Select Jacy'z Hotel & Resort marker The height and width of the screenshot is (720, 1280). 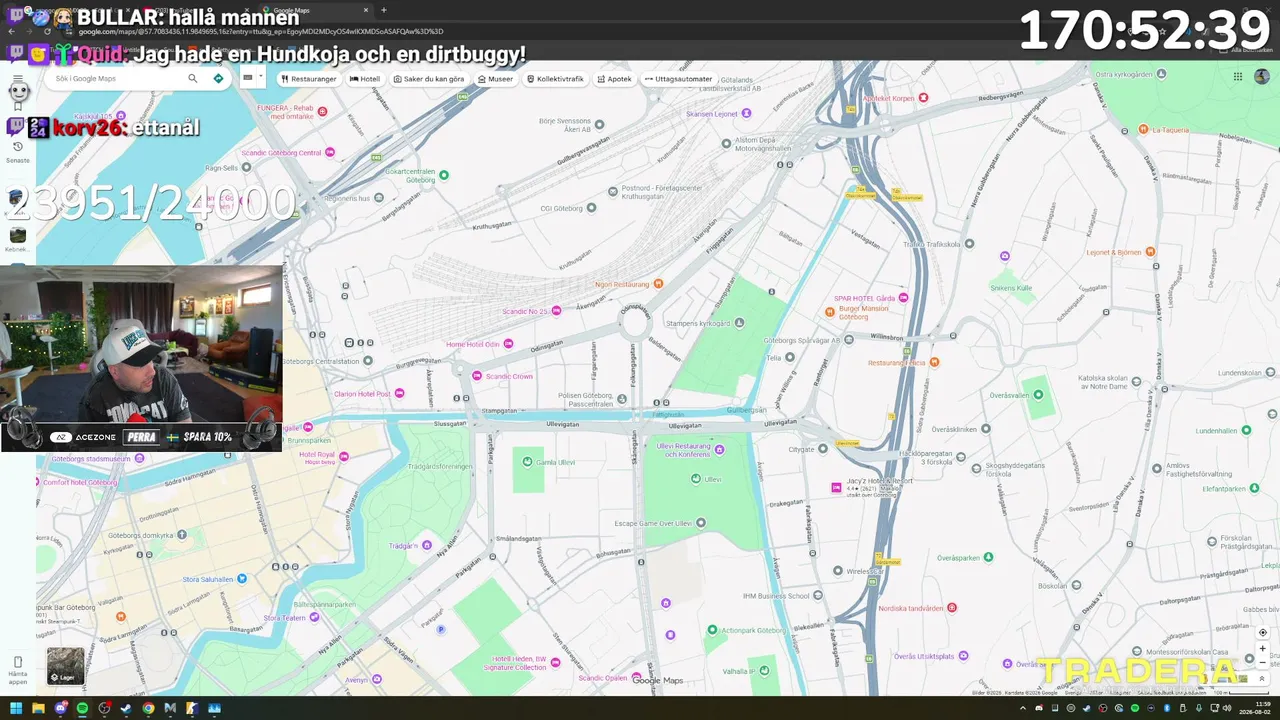(836, 487)
